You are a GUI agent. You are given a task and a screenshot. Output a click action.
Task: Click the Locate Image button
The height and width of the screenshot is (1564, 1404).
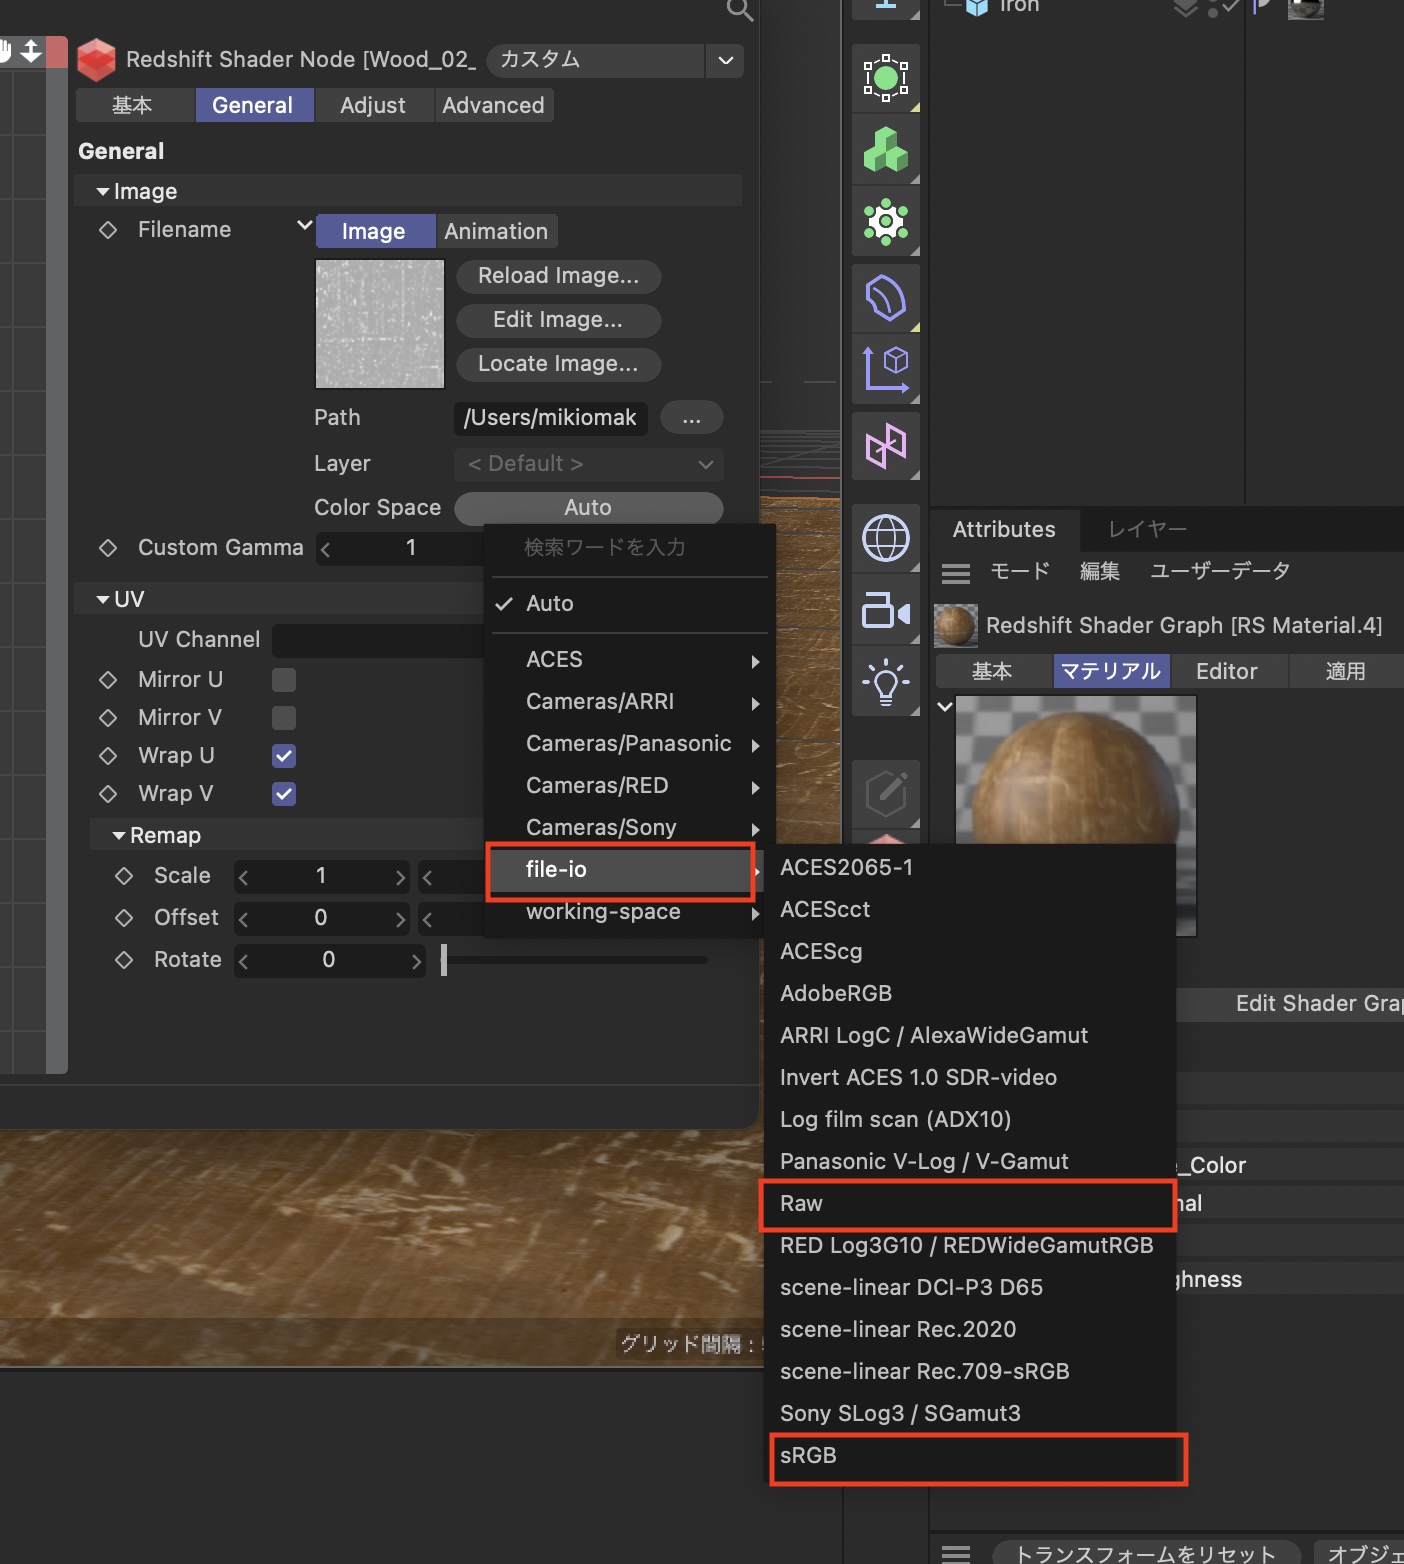558,364
